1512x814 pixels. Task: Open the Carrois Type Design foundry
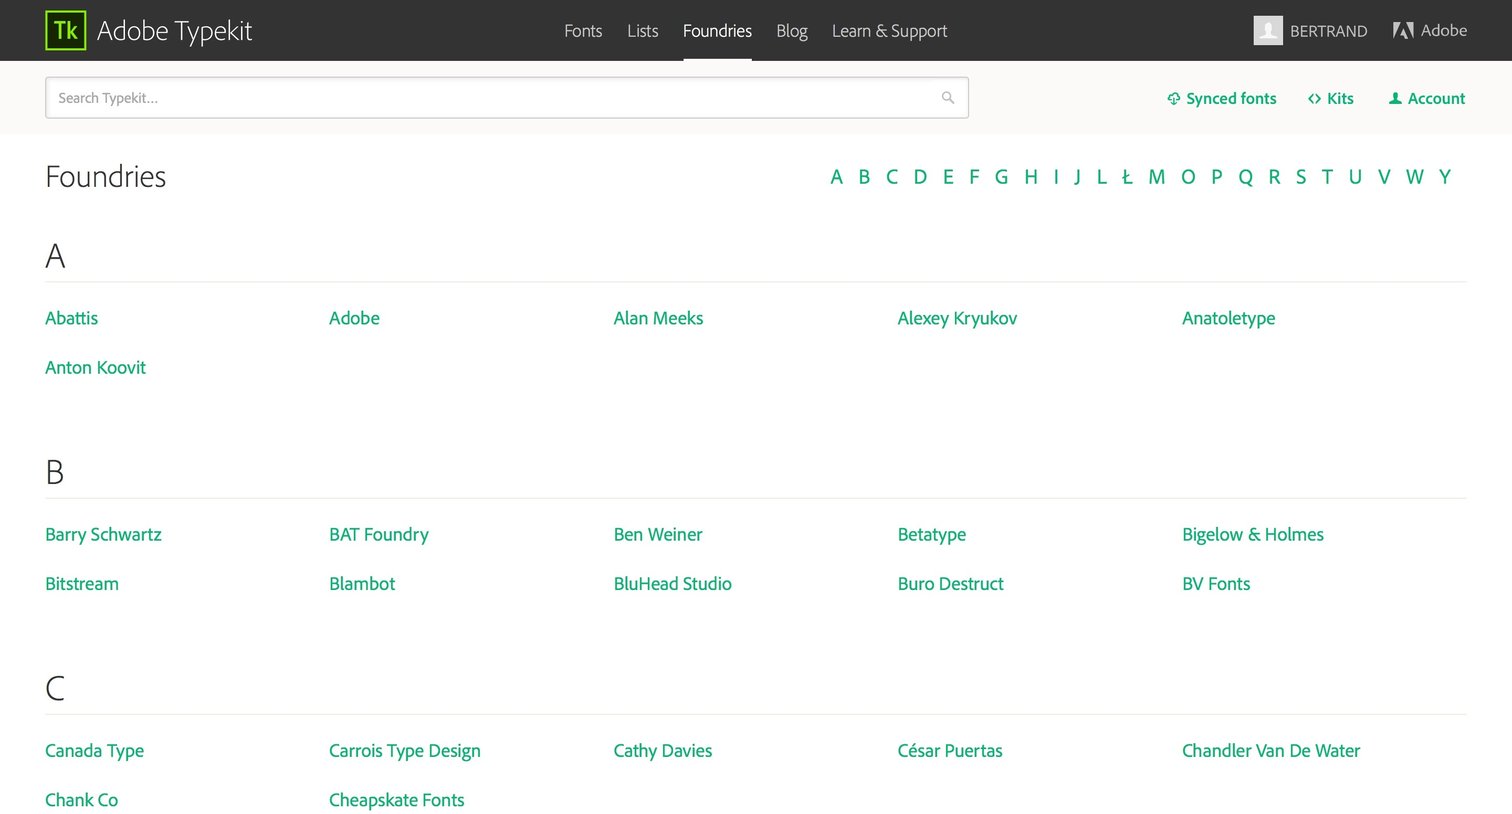405,751
